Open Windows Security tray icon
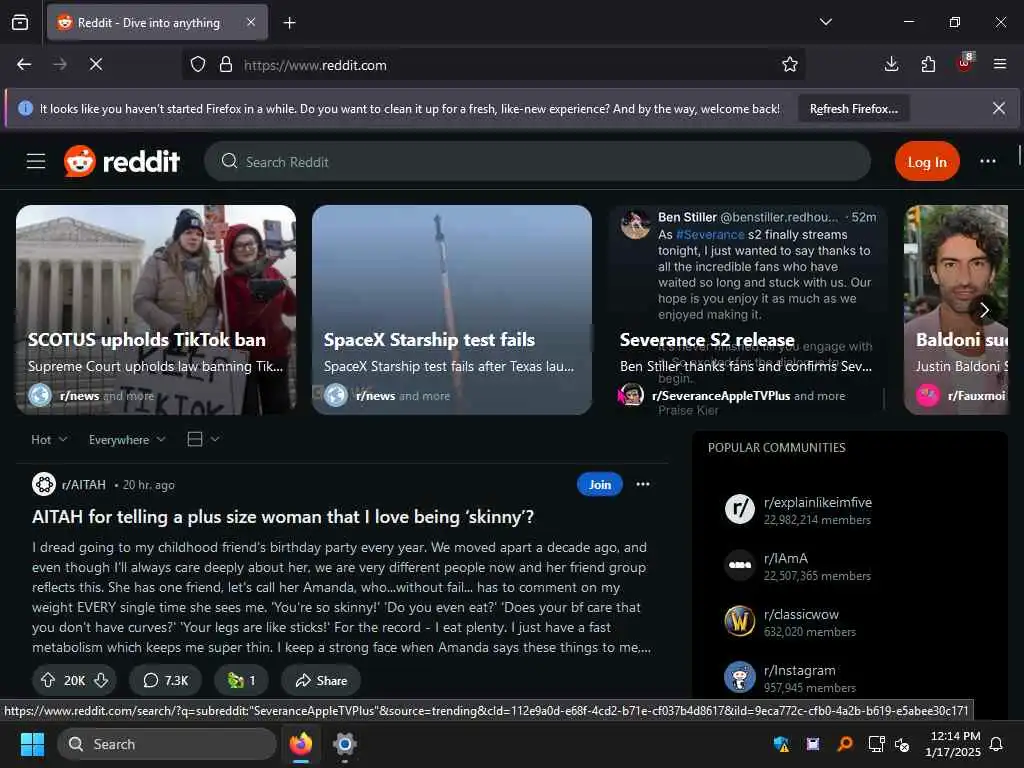Screen dimensions: 1024x768 (781, 744)
